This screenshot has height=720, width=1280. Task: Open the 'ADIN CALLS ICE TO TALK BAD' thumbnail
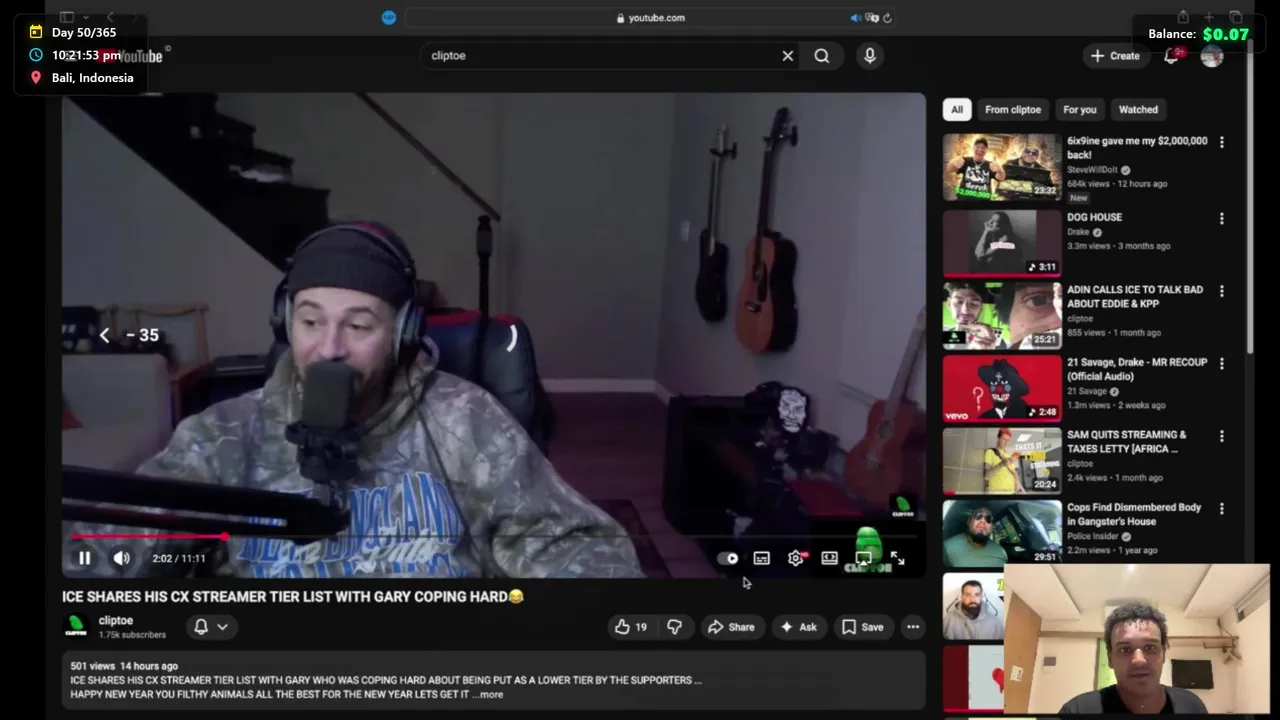(x=1002, y=315)
